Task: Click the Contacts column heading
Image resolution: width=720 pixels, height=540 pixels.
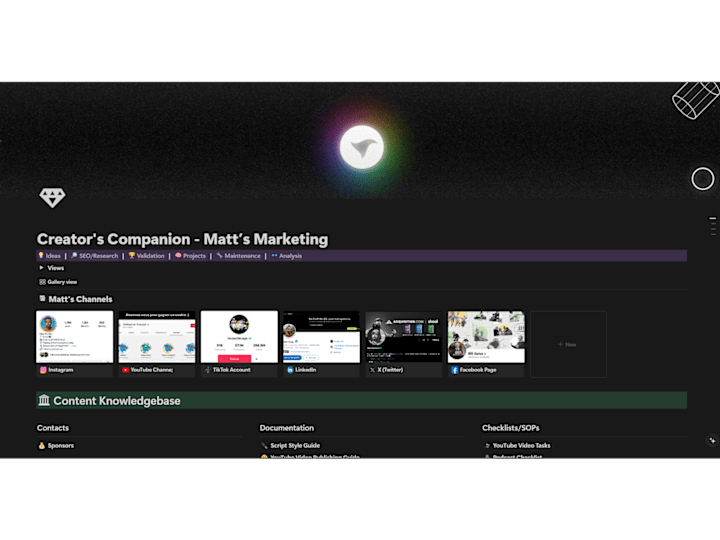Action: 53,428
